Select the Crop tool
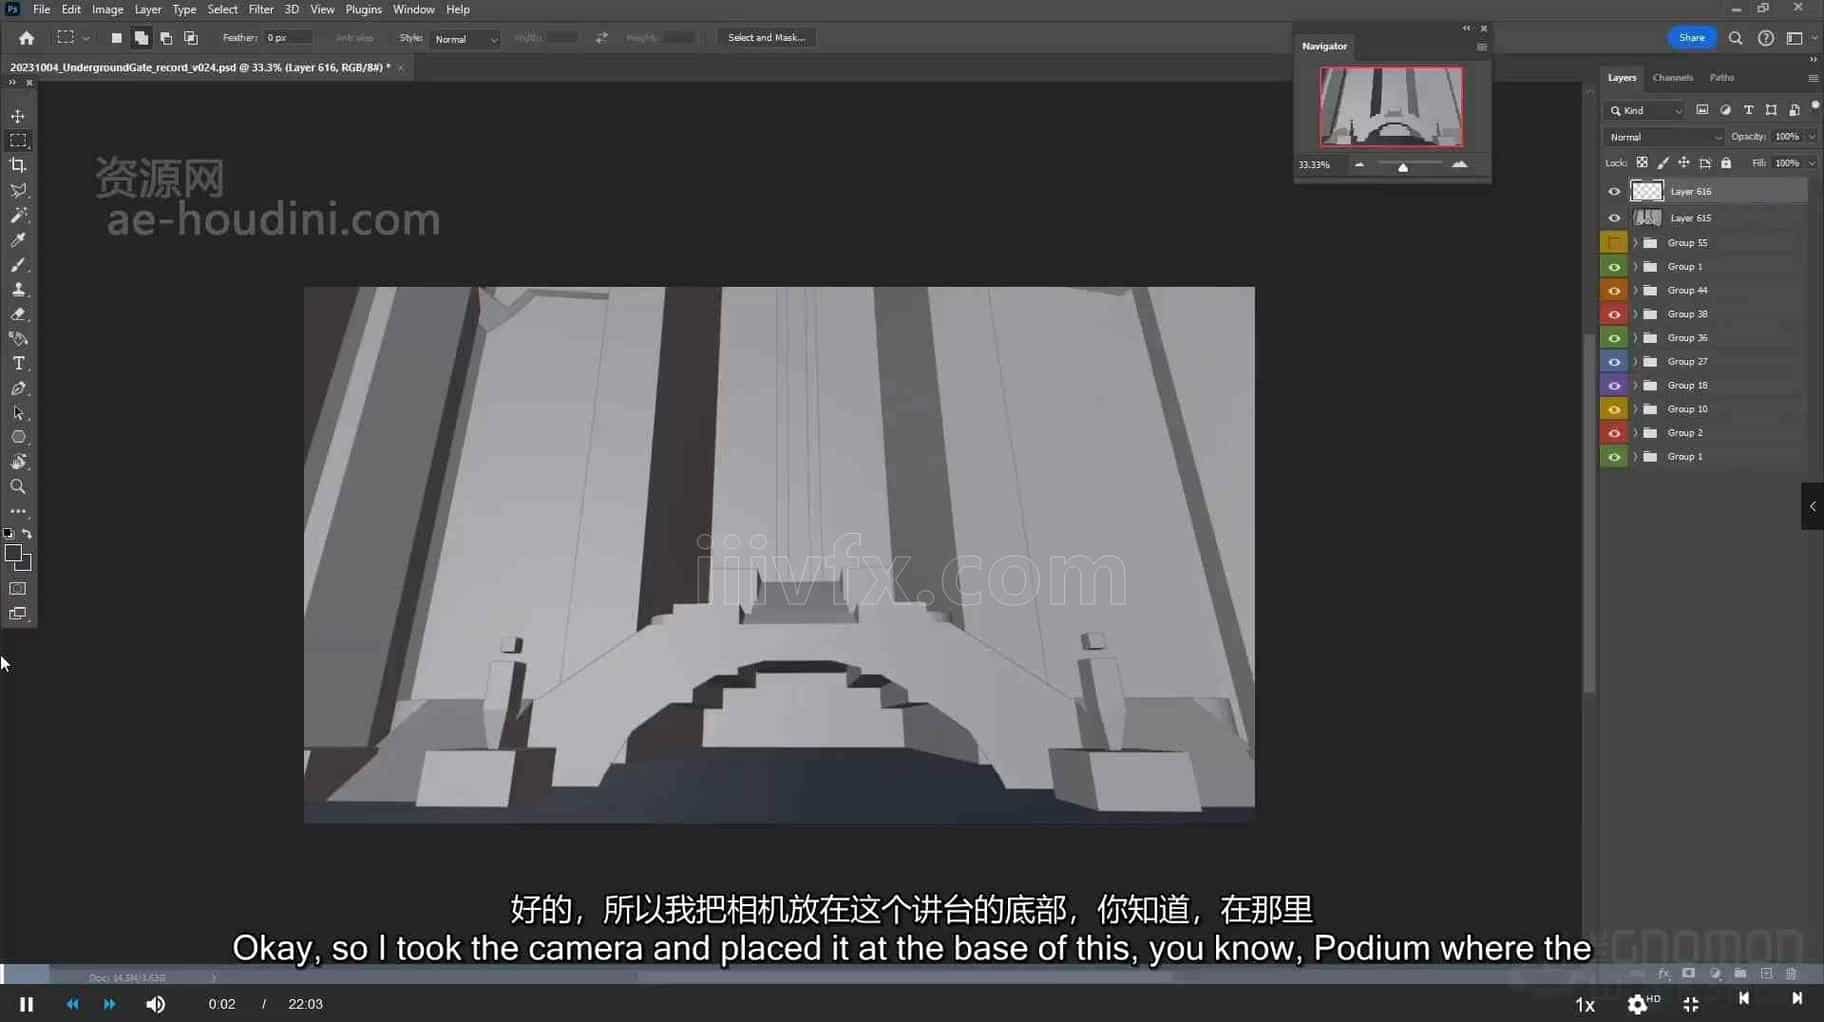The width and height of the screenshot is (1824, 1022). tap(18, 165)
